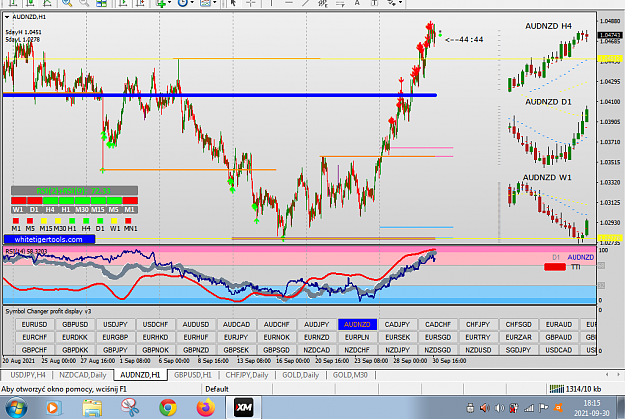
Task: Open the add indicators list
Action: click(161, 3)
